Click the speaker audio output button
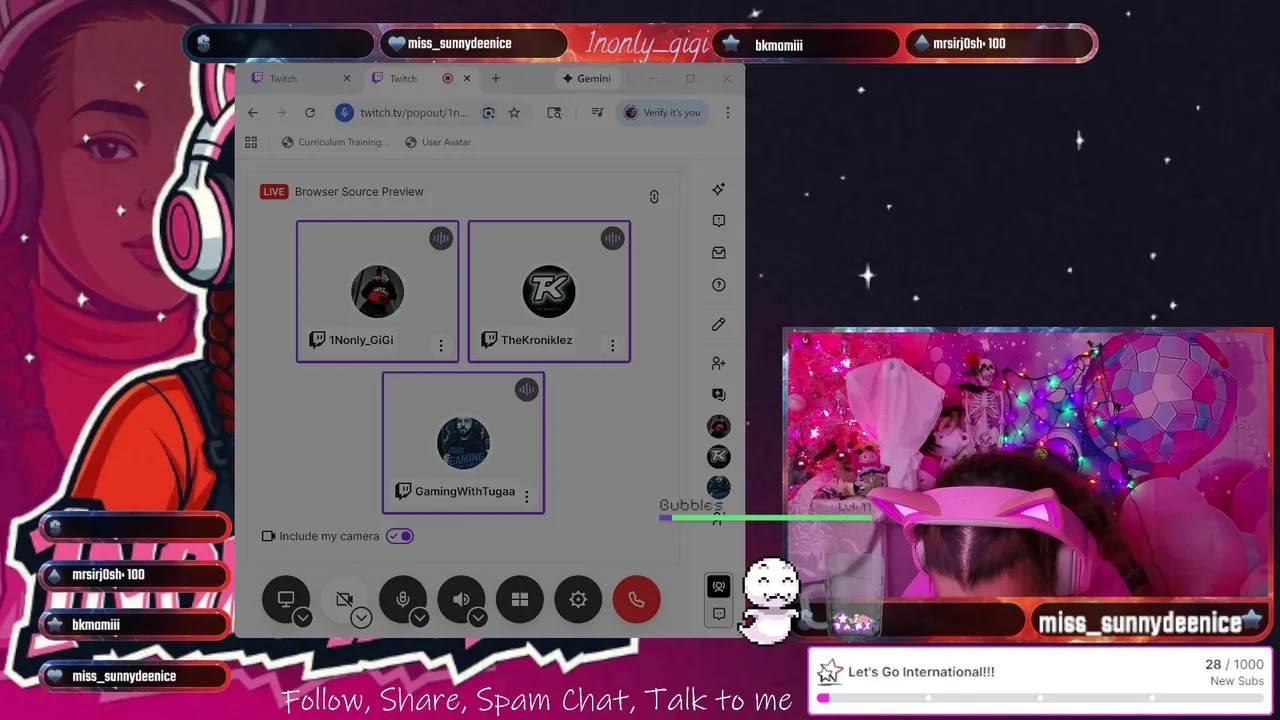This screenshot has height=720, width=1280. (461, 599)
